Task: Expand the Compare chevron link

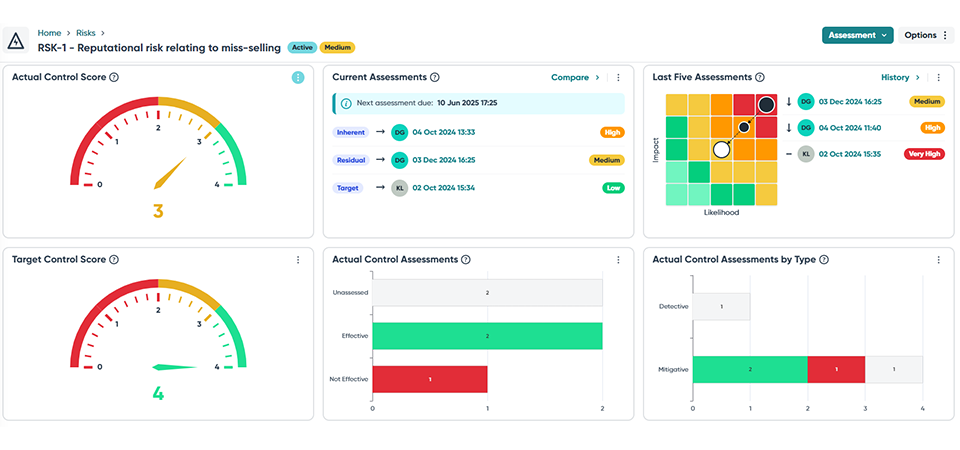Action: (575, 78)
